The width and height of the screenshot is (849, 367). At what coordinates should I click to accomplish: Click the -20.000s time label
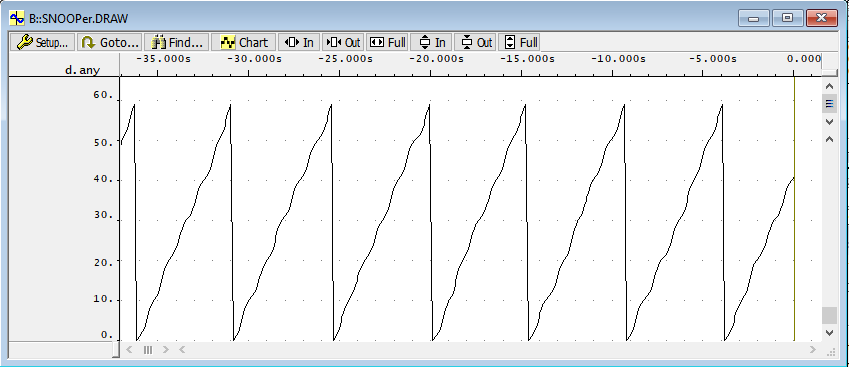click(436, 58)
